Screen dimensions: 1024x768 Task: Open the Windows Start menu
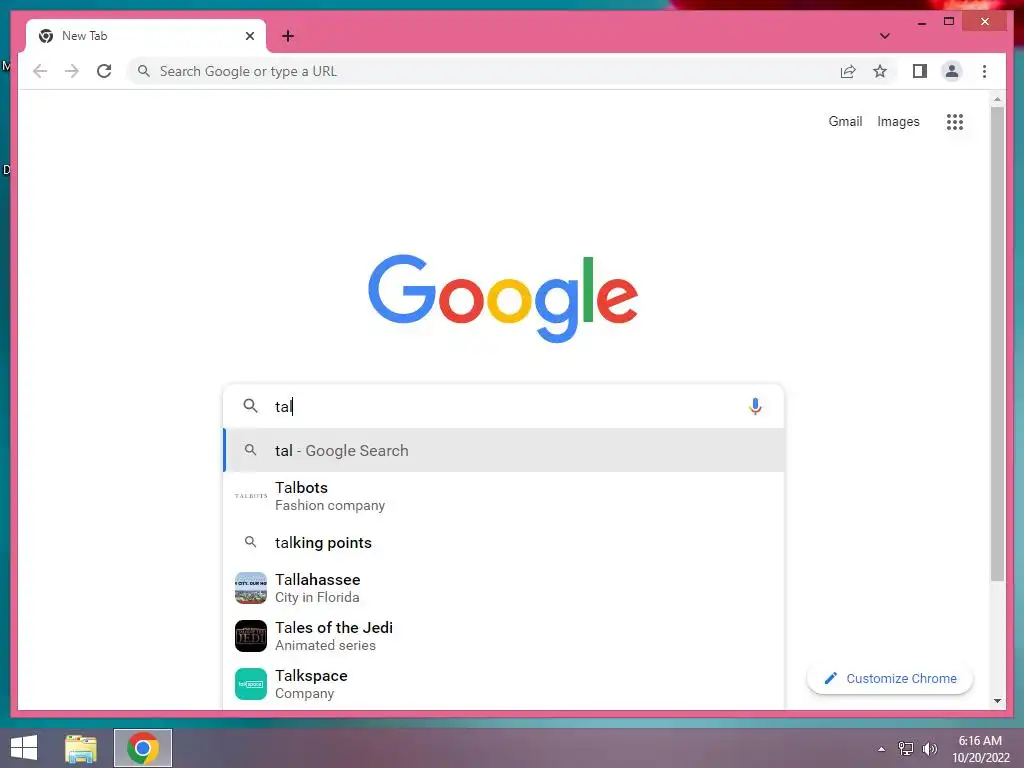(24, 748)
